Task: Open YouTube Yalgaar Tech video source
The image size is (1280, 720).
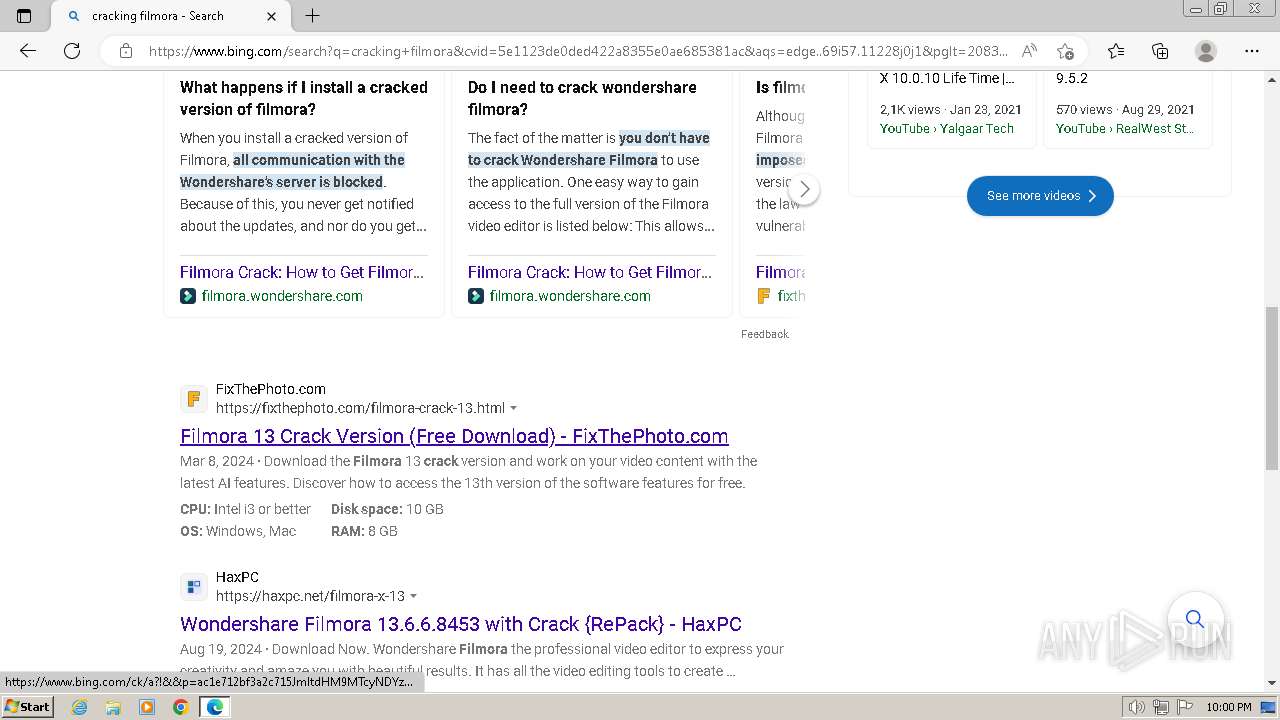Action: [947, 128]
